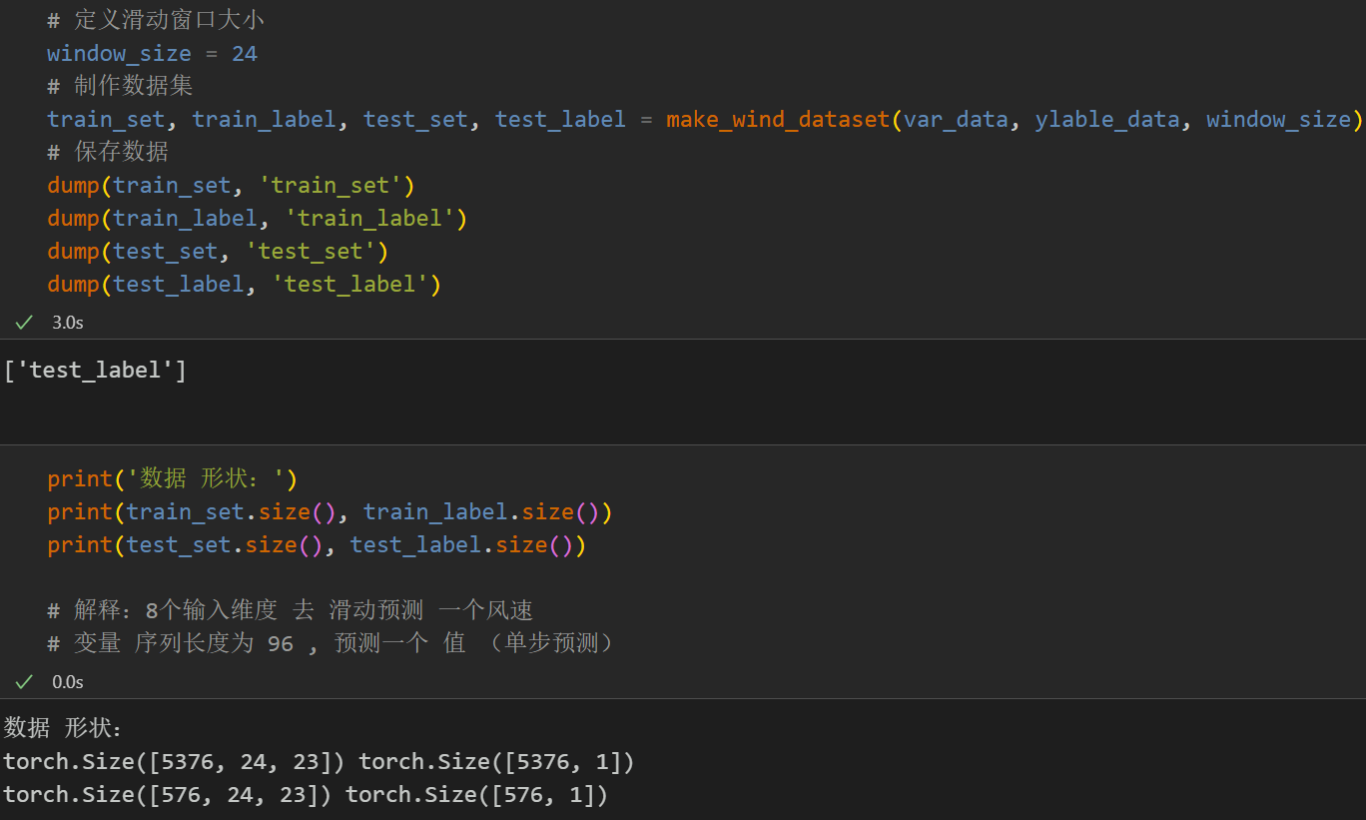Click the success checkmark beside 0.0s
The height and width of the screenshot is (820, 1366).
(x=24, y=682)
